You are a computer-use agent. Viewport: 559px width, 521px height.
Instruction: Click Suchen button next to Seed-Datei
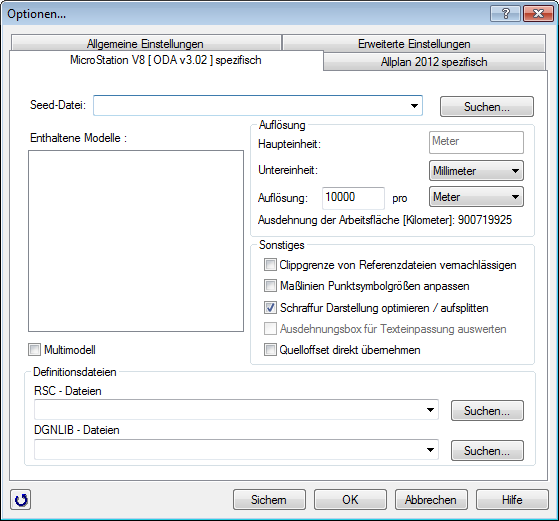pyautogui.click(x=487, y=107)
